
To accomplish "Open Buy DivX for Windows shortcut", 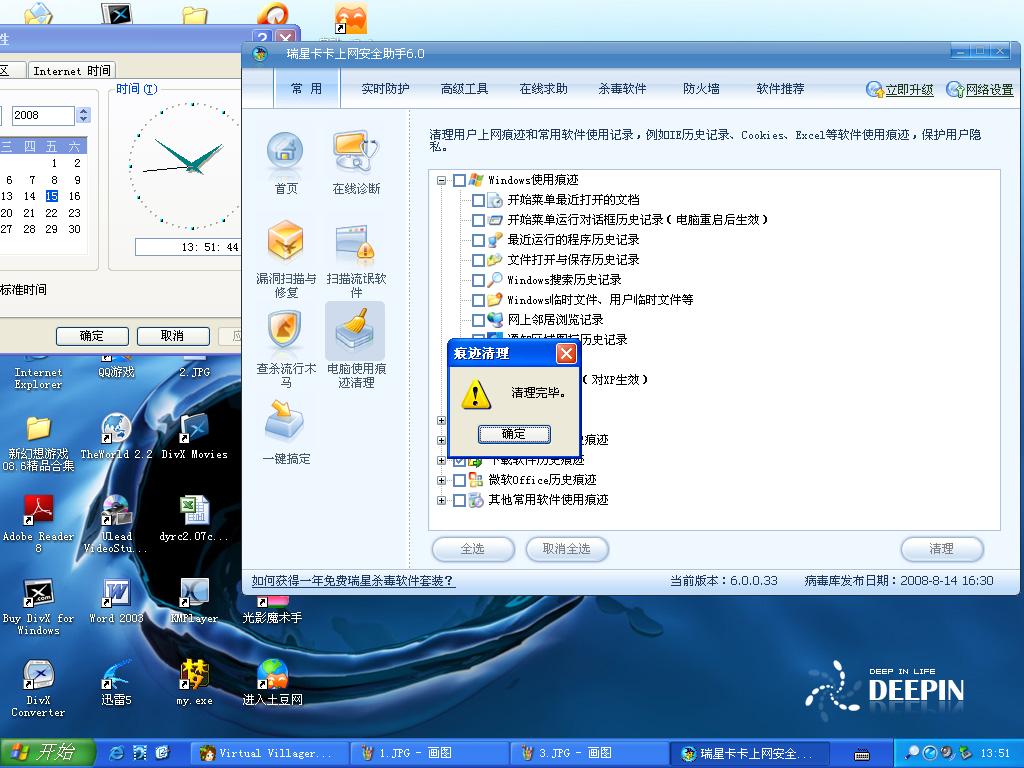I will click(38, 607).
